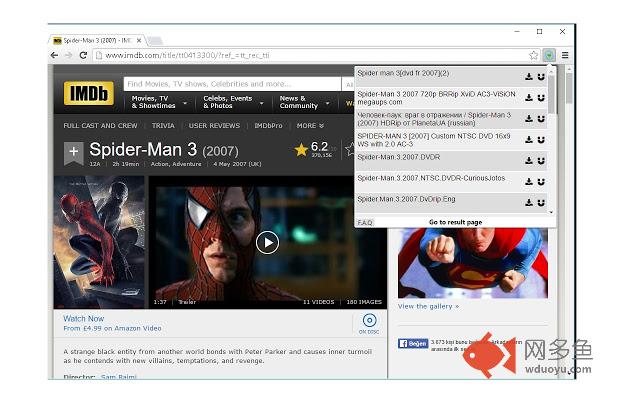Click scroll-up arrow in torrent results popup
Image resolution: width=640 pixels, height=400 pixels.
[551, 71]
